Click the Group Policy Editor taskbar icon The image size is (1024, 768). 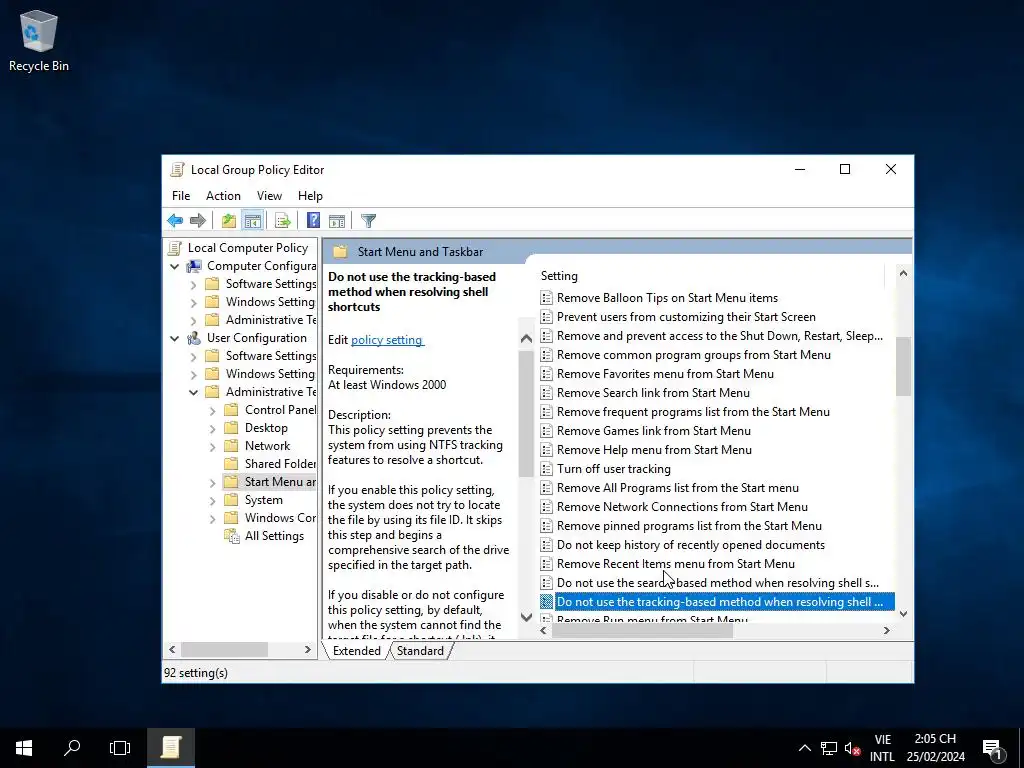(170, 748)
